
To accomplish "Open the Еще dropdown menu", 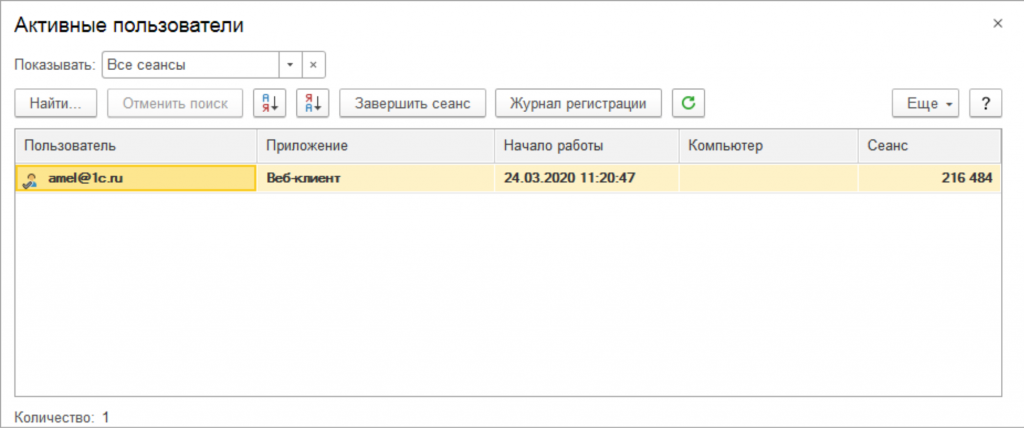I will tap(926, 103).
